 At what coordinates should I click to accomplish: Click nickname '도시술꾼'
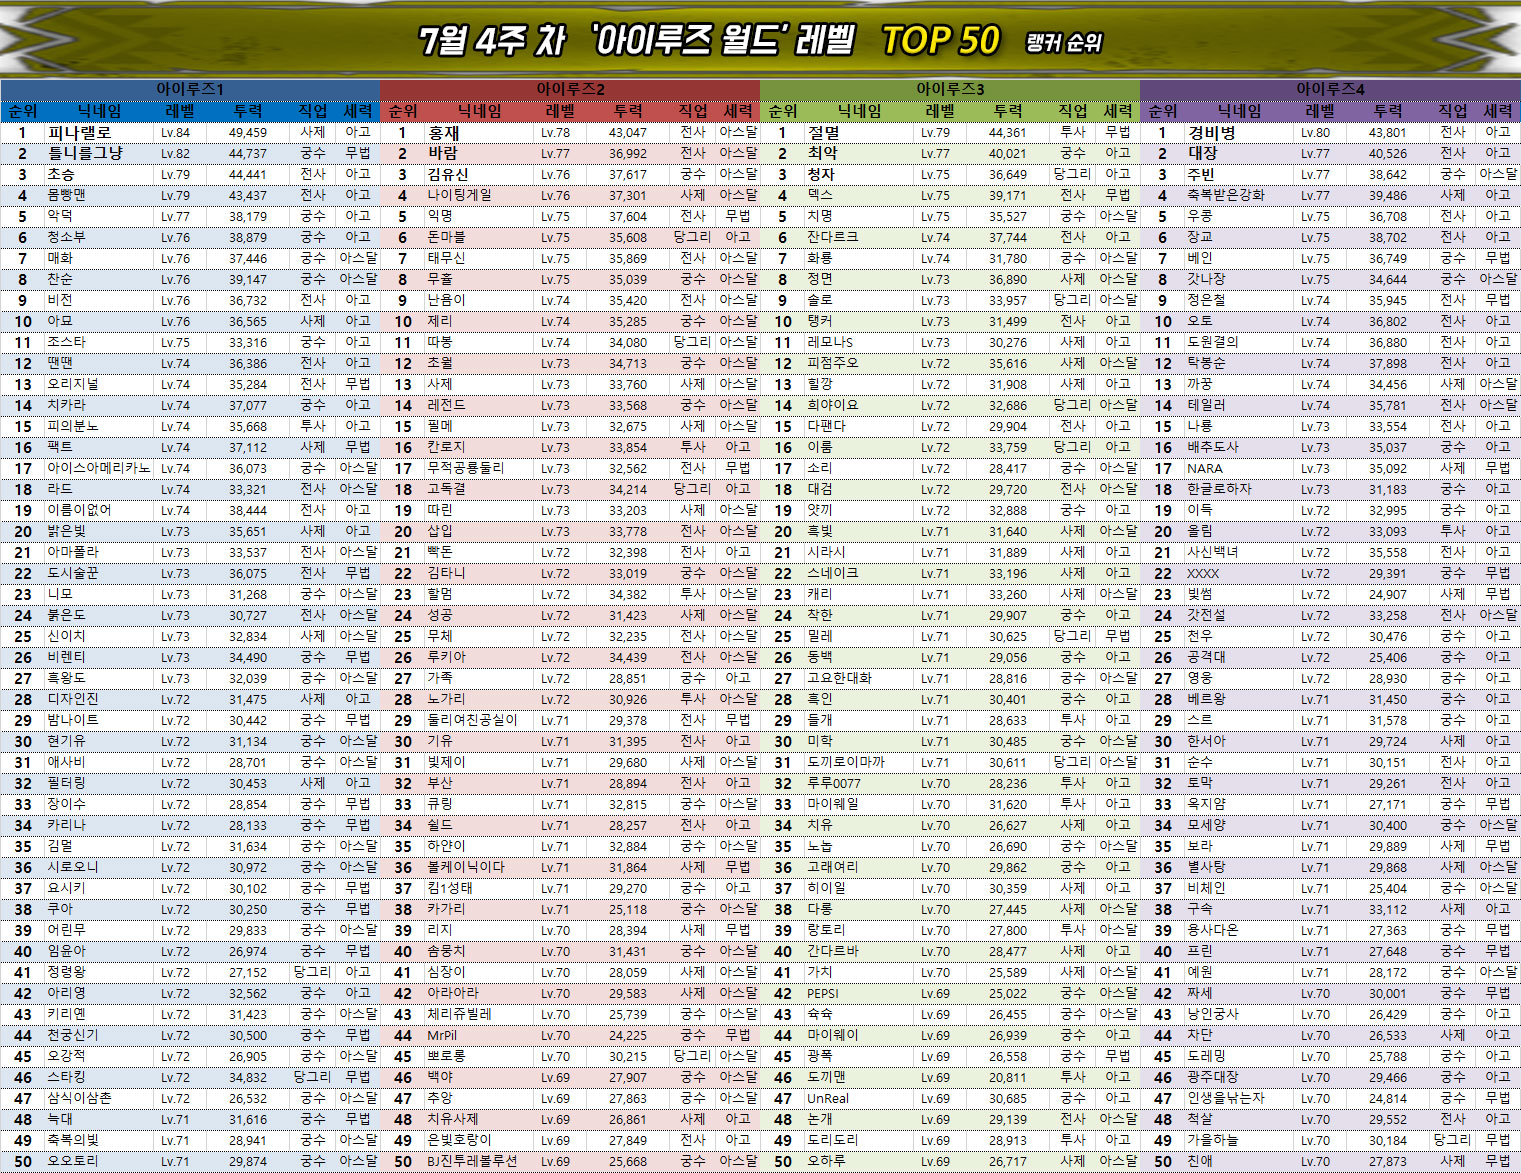73,573
